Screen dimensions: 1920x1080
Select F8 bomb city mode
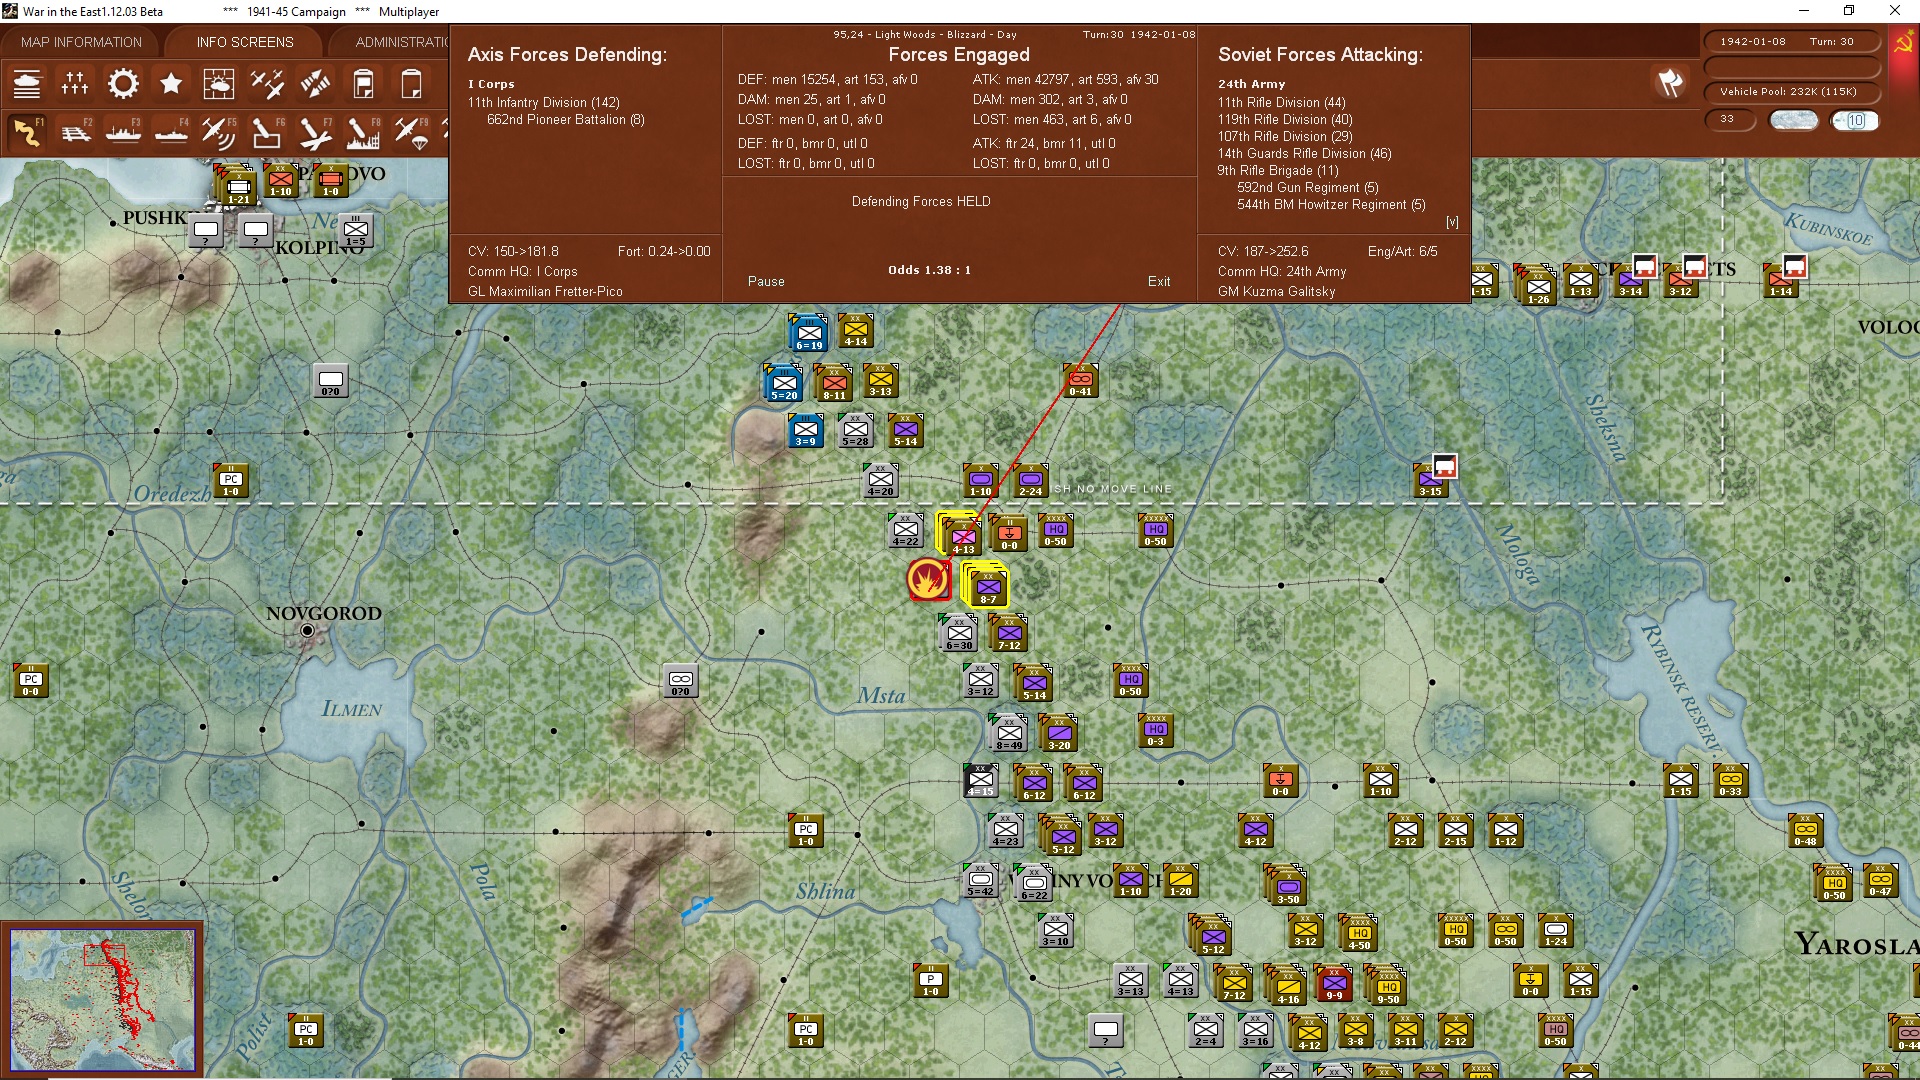pyautogui.click(x=363, y=132)
